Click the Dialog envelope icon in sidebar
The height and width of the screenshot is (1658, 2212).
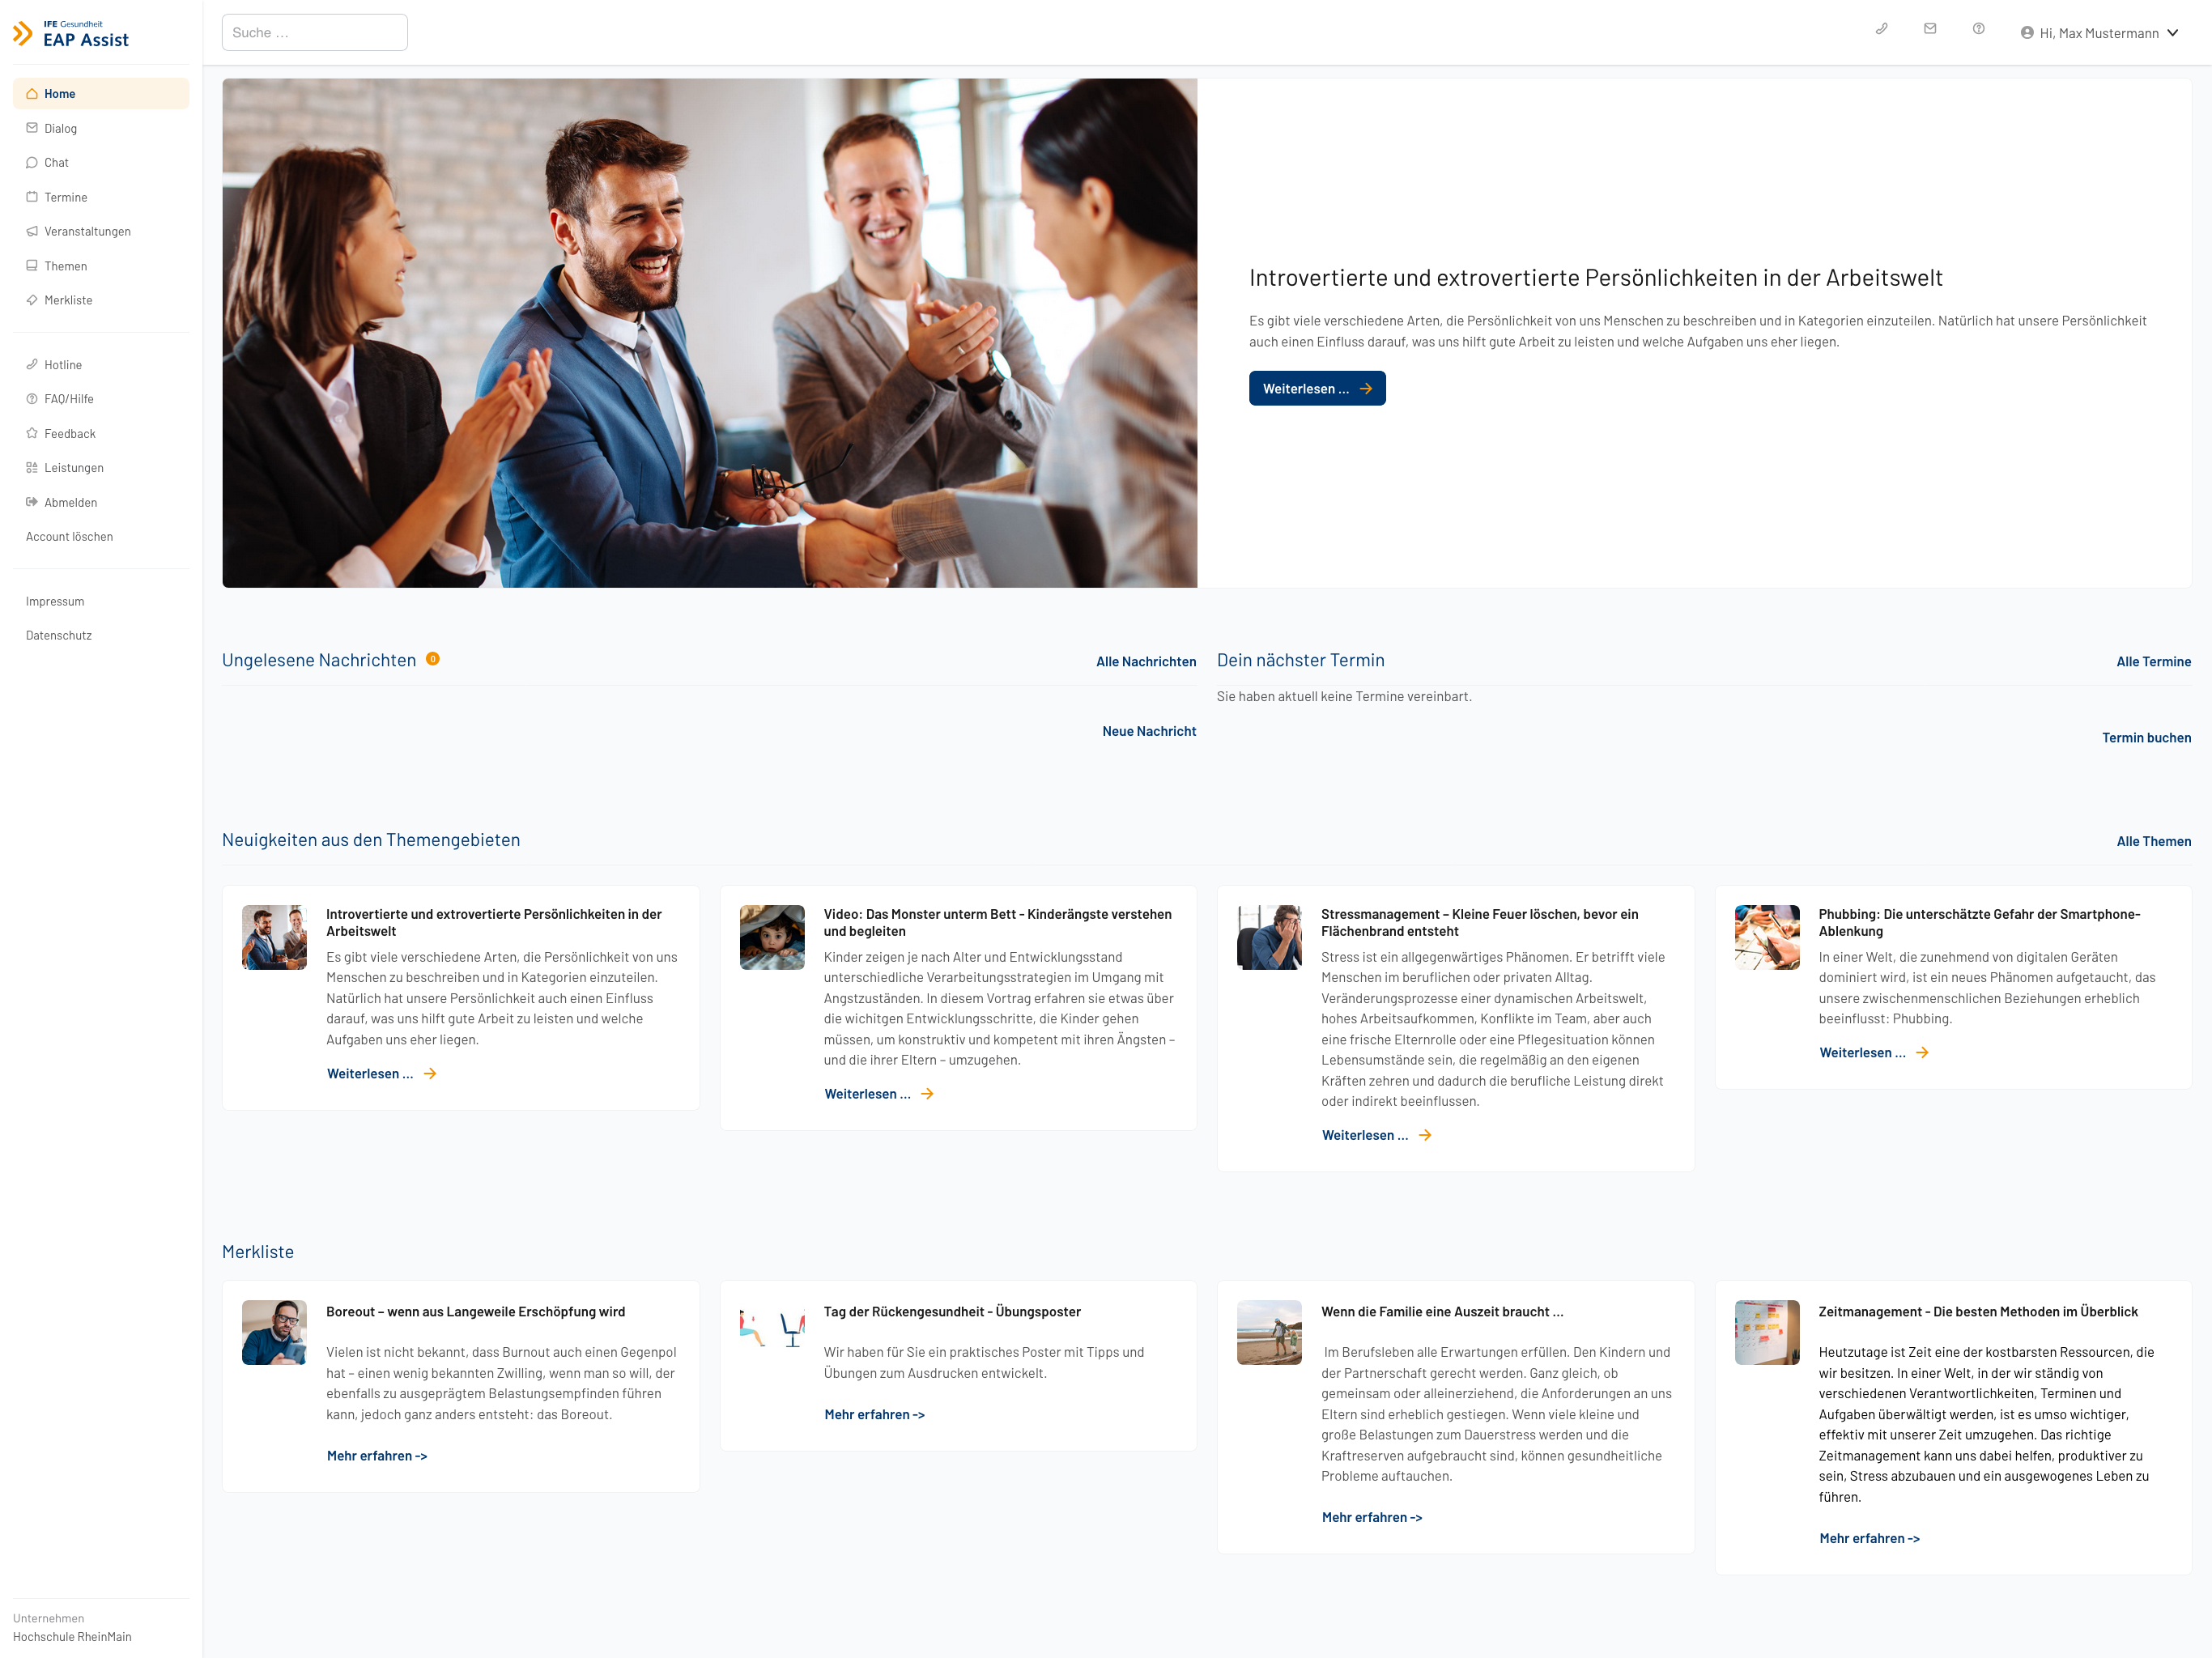[32, 128]
